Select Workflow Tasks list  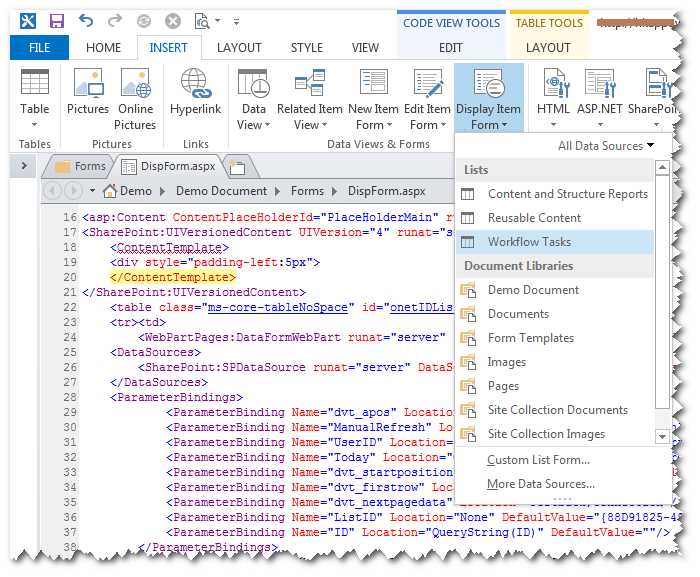pos(554,242)
